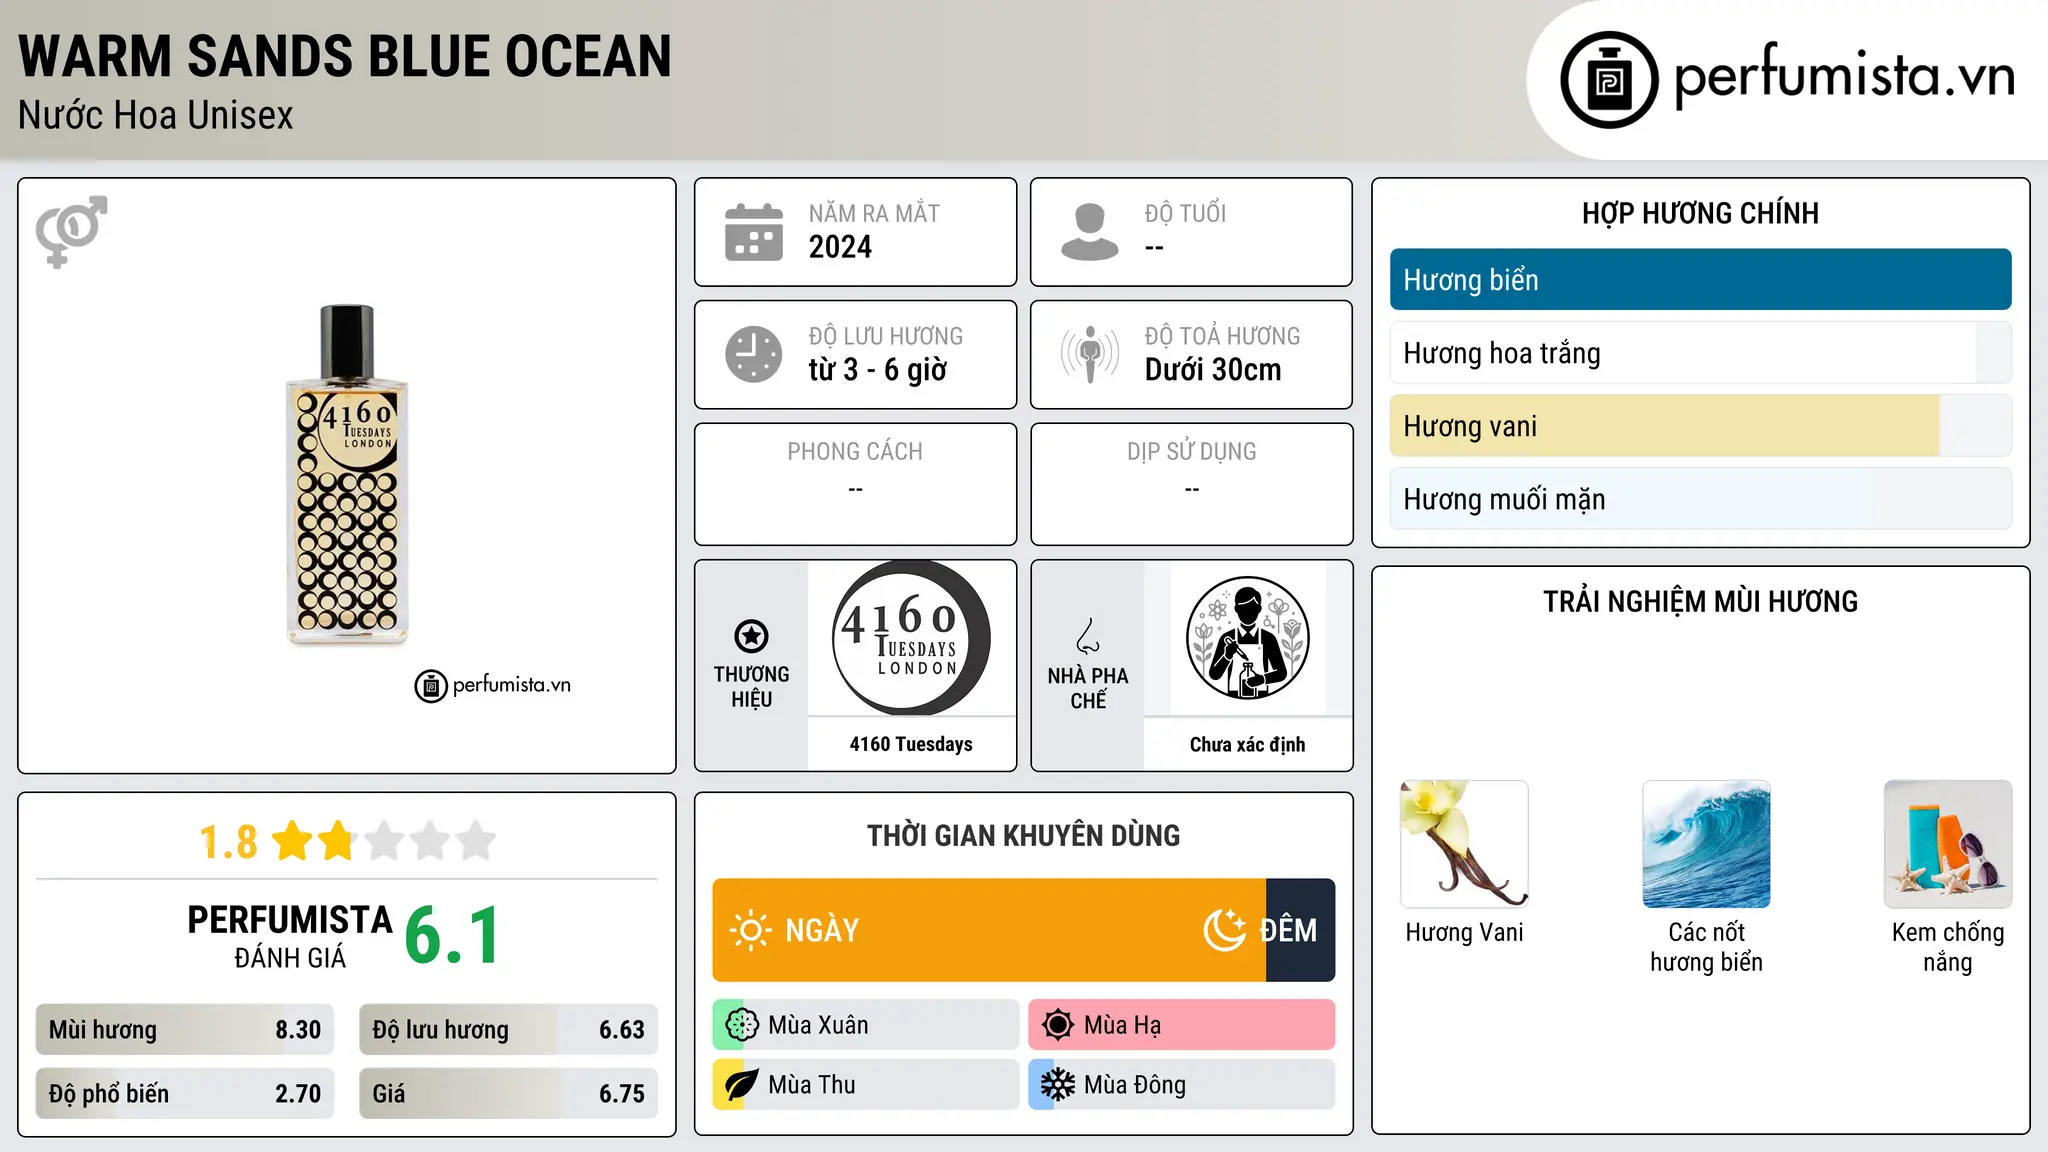Click the longevity value từ 3 - 6 giờ
The width and height of the screenshot is (2048, 1152).
878,370
